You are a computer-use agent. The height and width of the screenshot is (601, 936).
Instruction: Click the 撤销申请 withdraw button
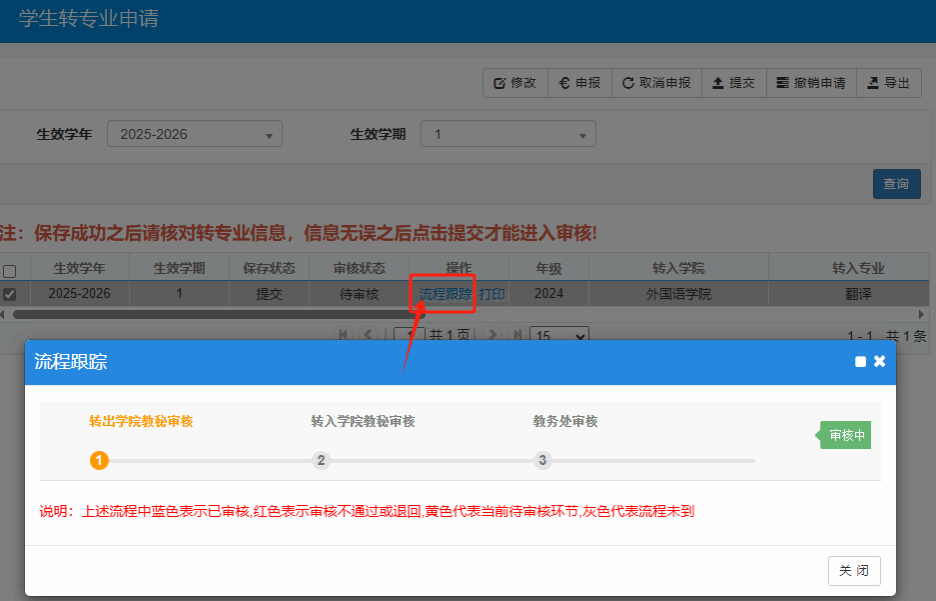(811, 83)
